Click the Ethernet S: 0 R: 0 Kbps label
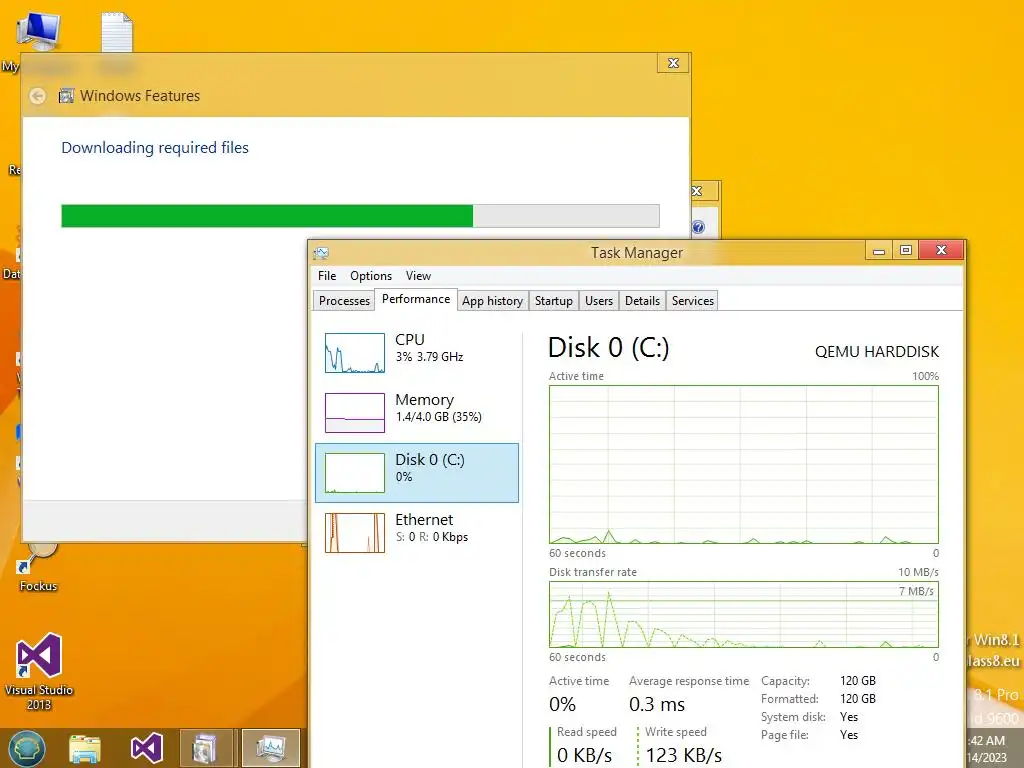This screenshot has width=1024, height=768. tap(431, 528)
